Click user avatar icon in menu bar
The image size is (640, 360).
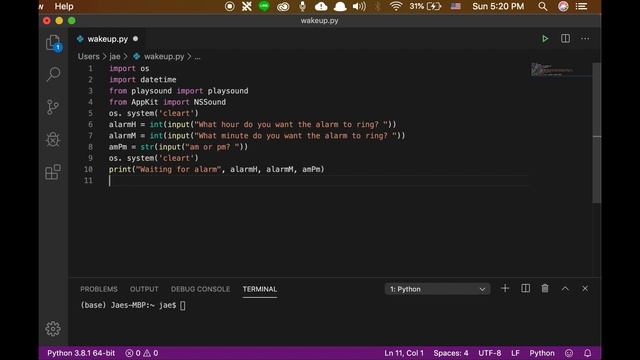(x=563, y=7)
